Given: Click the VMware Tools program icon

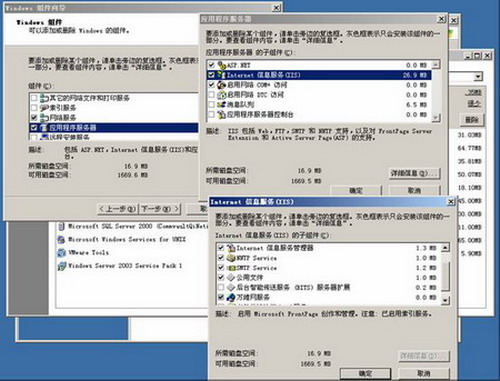Looking at the screenshot, I should (x=62, y=253).
